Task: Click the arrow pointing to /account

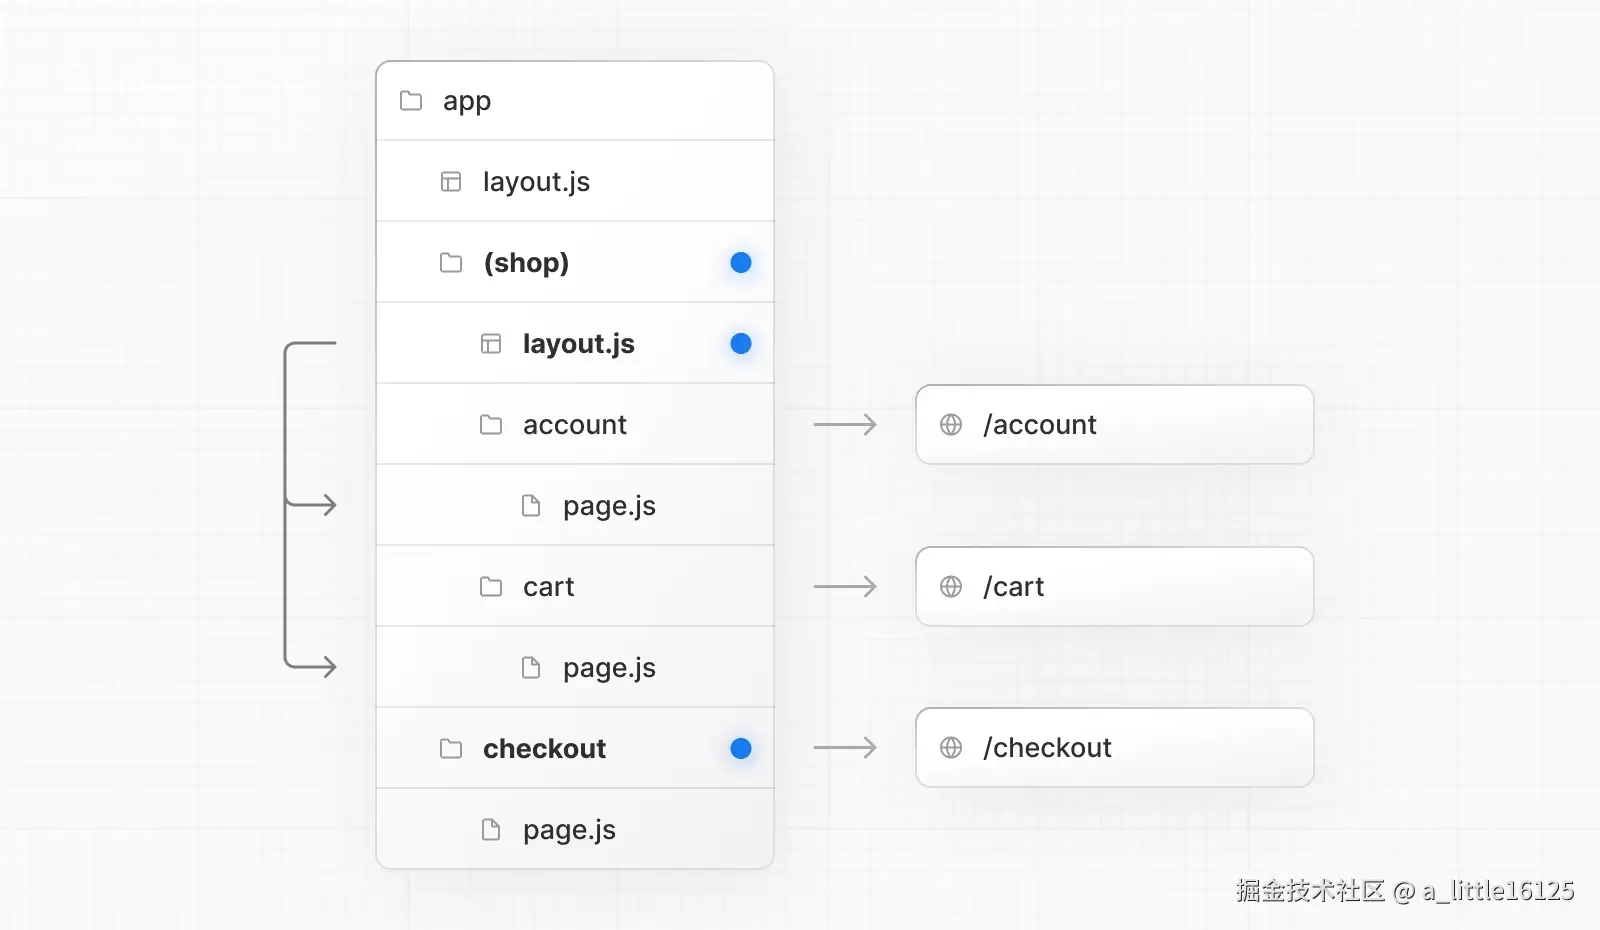Action: pyautogui.click(x=845, y=425)
